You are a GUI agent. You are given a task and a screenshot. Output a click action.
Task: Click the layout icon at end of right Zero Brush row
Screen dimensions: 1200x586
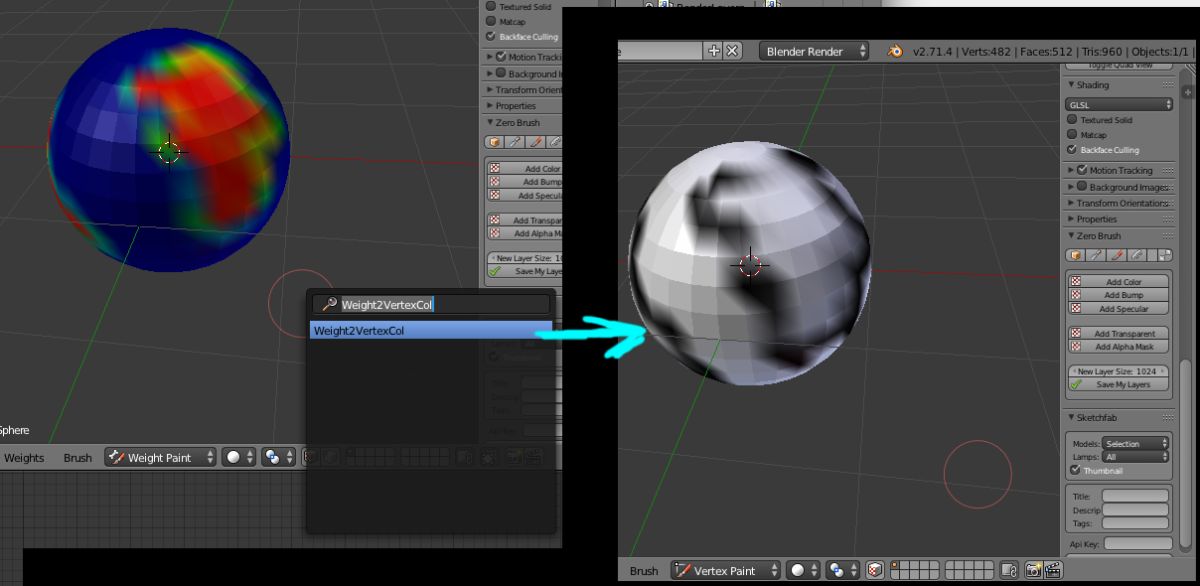tap(1164, 256)
